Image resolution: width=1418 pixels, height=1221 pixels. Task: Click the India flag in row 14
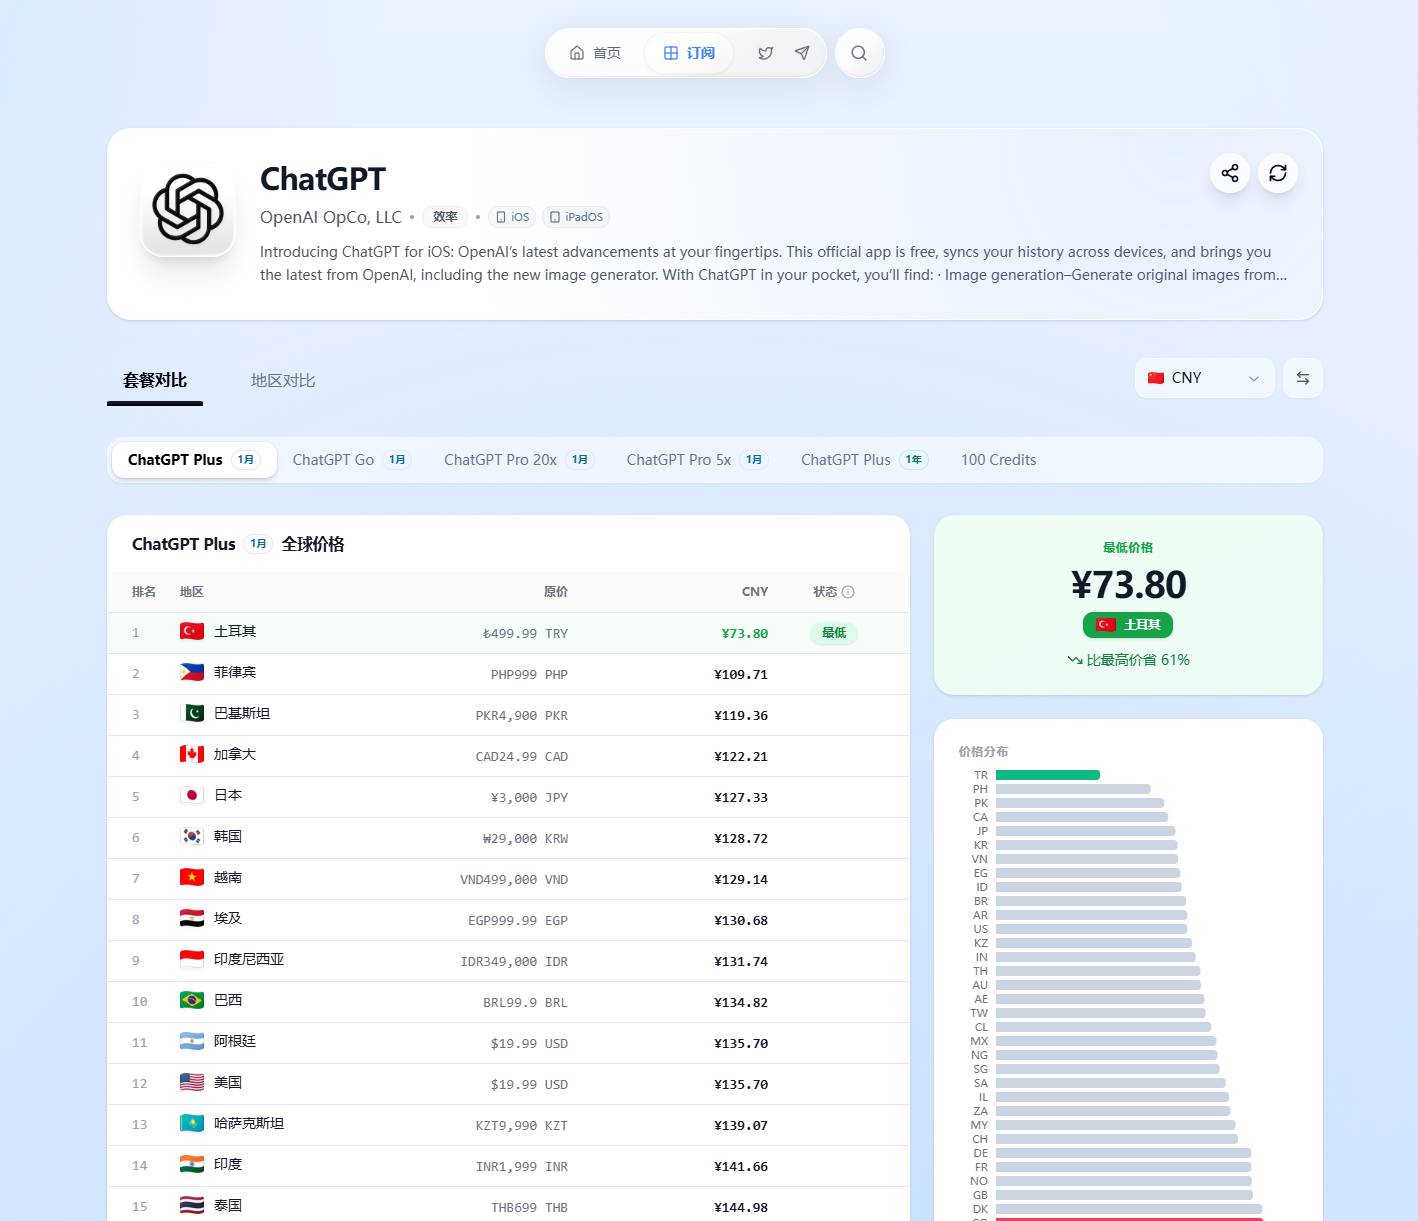(x=192, y=1165)
